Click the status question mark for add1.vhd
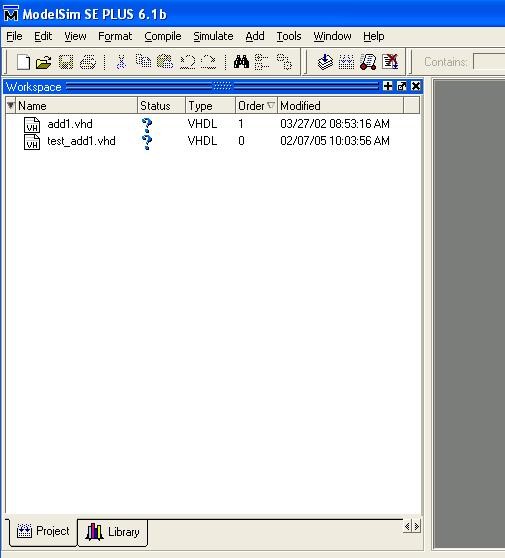Image resolution: width=505 pixels, height=558 pixels. pyautogui.click(x=147, y=125)
